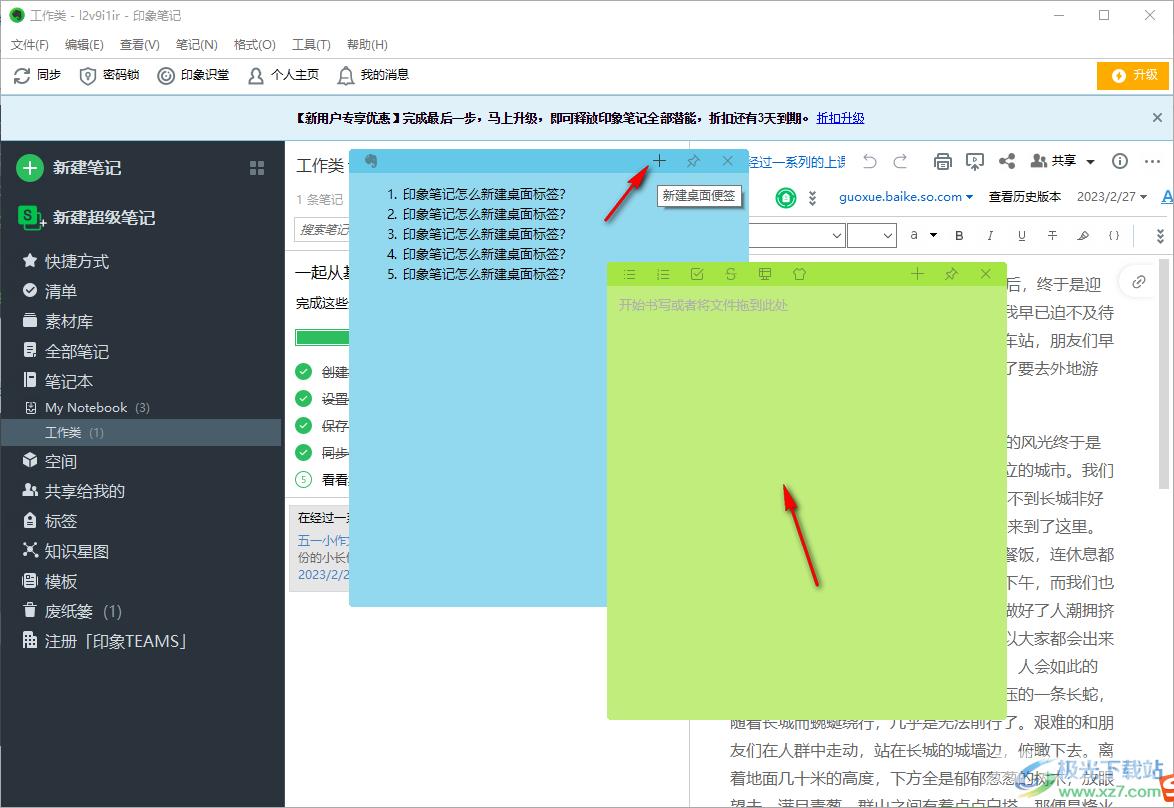This screenshot has height=808, width=1174.
Task: Open the 查看(V) menu
Action: click(x=139, y=44)
